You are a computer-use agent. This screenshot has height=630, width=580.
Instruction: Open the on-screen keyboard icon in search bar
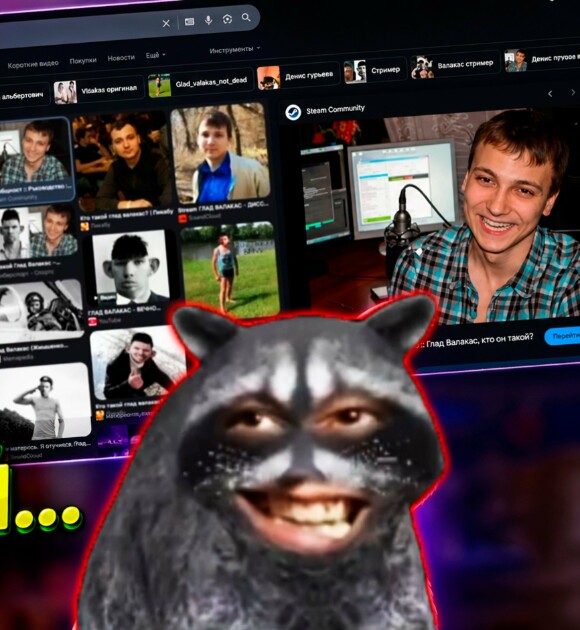[189, 21]
